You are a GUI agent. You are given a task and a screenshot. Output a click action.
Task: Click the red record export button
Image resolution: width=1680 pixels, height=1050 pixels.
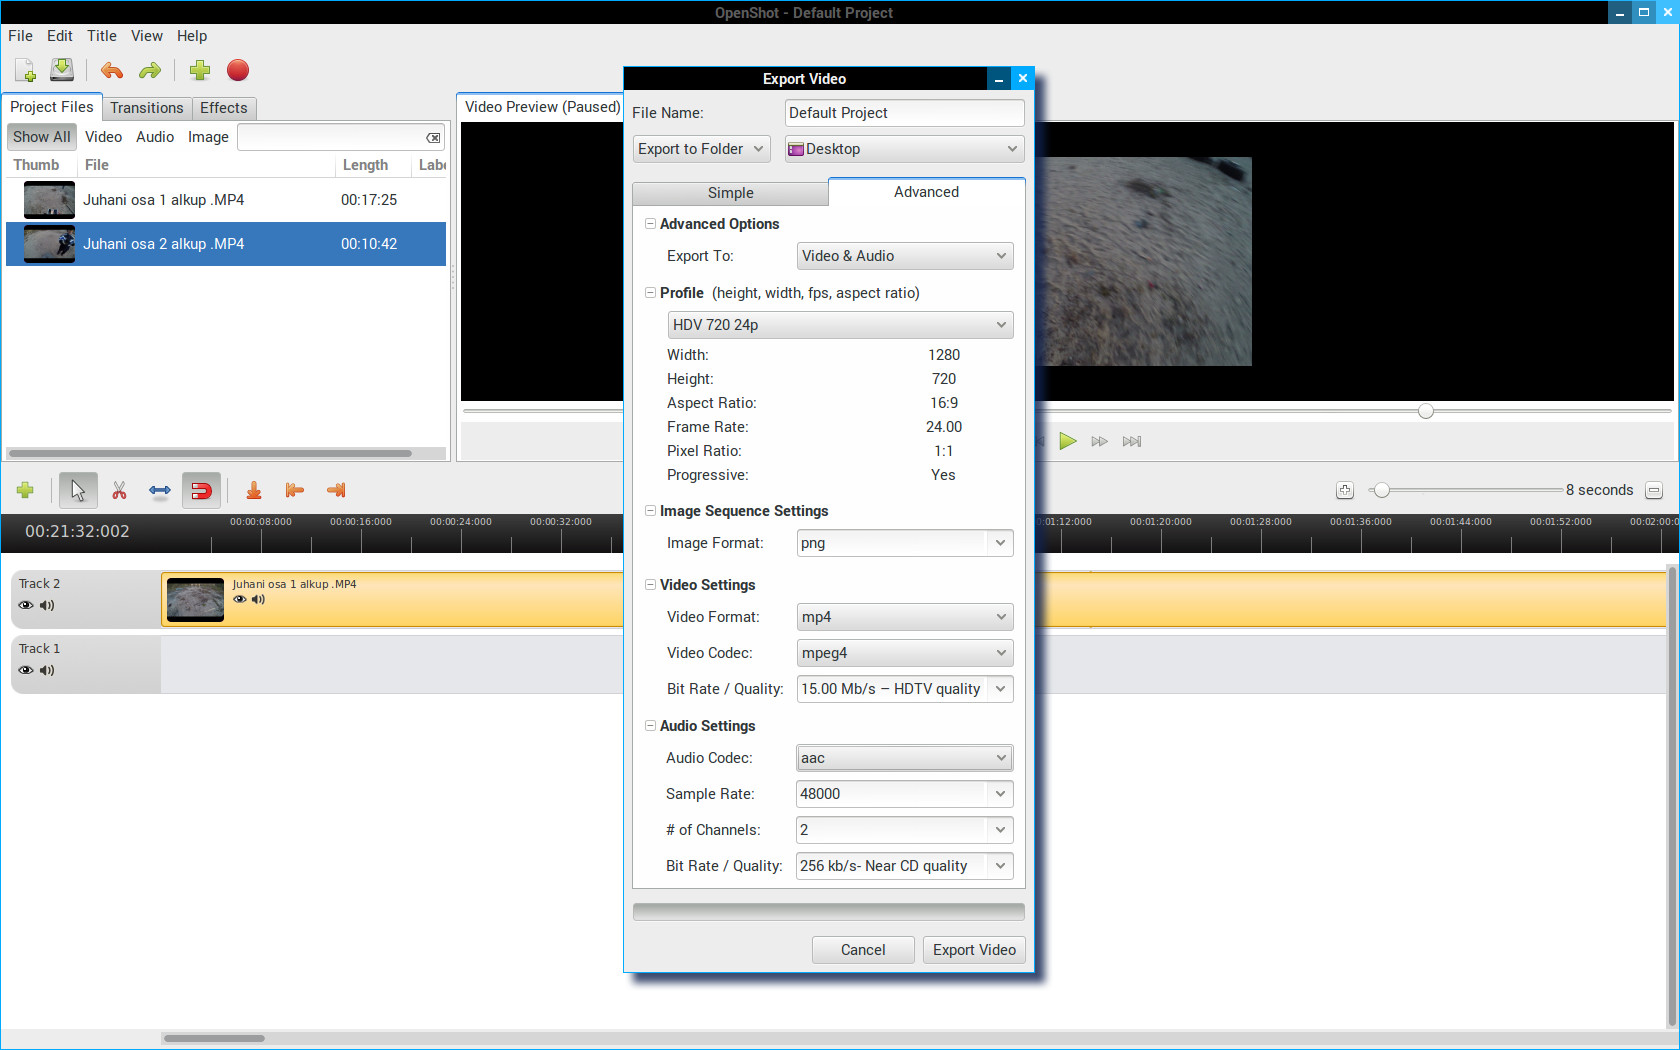(237, 70)
